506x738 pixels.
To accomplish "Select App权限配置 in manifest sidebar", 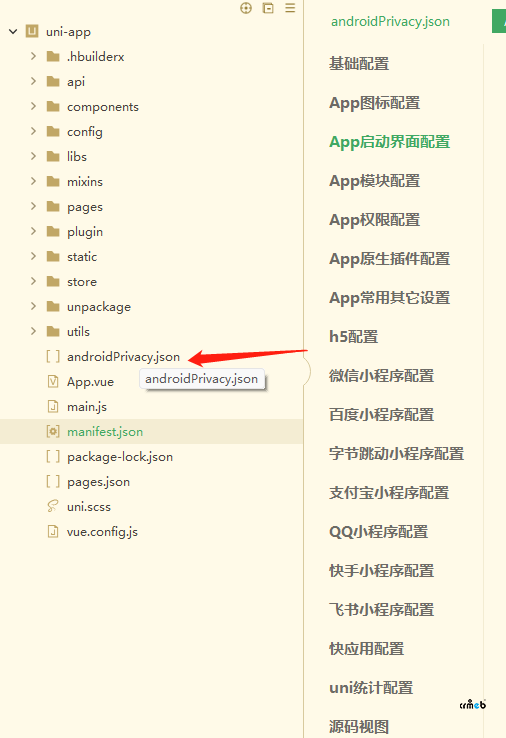I will pos(375,219).
